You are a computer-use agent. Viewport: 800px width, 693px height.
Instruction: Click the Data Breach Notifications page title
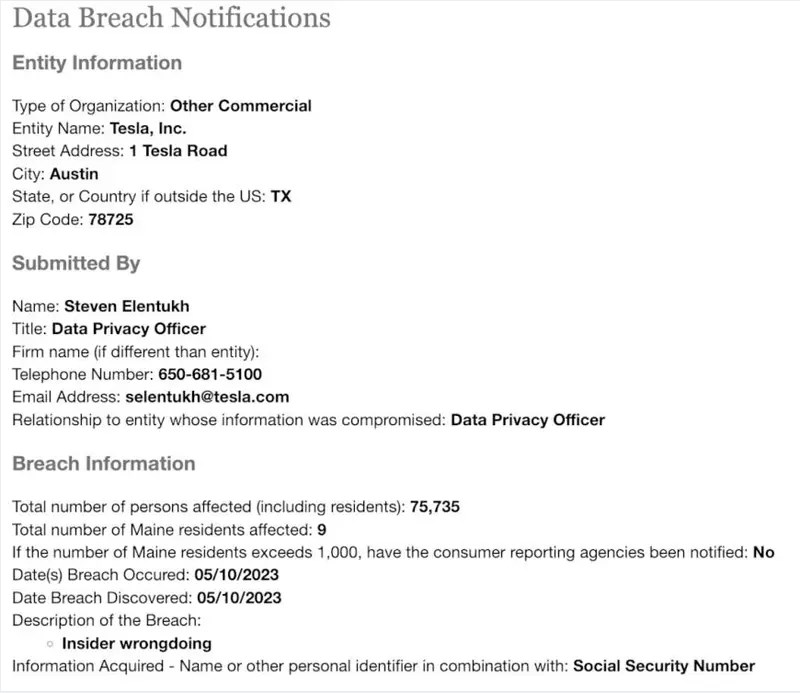(x=171, y=18)
